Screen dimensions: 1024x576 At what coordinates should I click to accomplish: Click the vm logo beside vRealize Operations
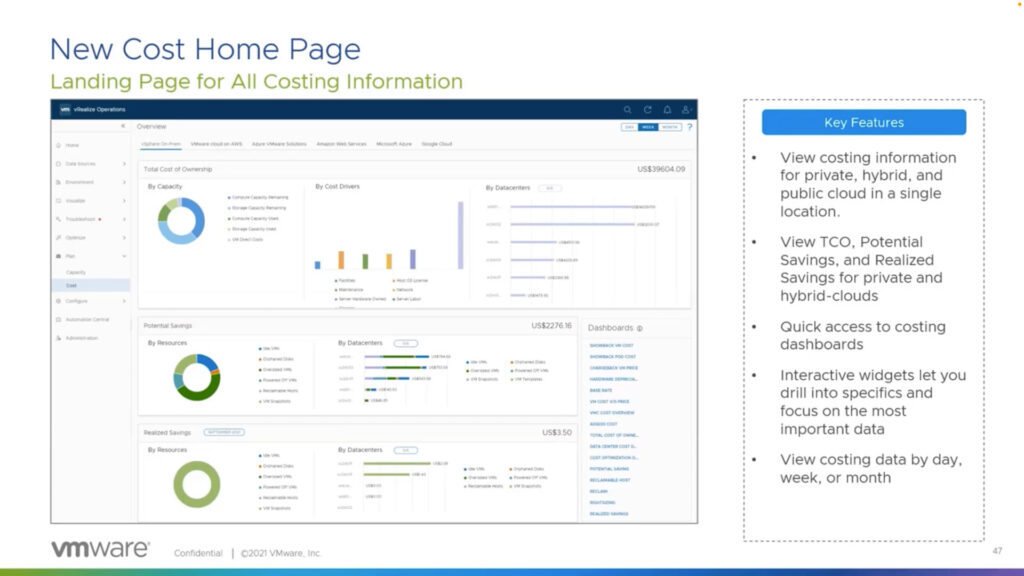click(65, 110)
